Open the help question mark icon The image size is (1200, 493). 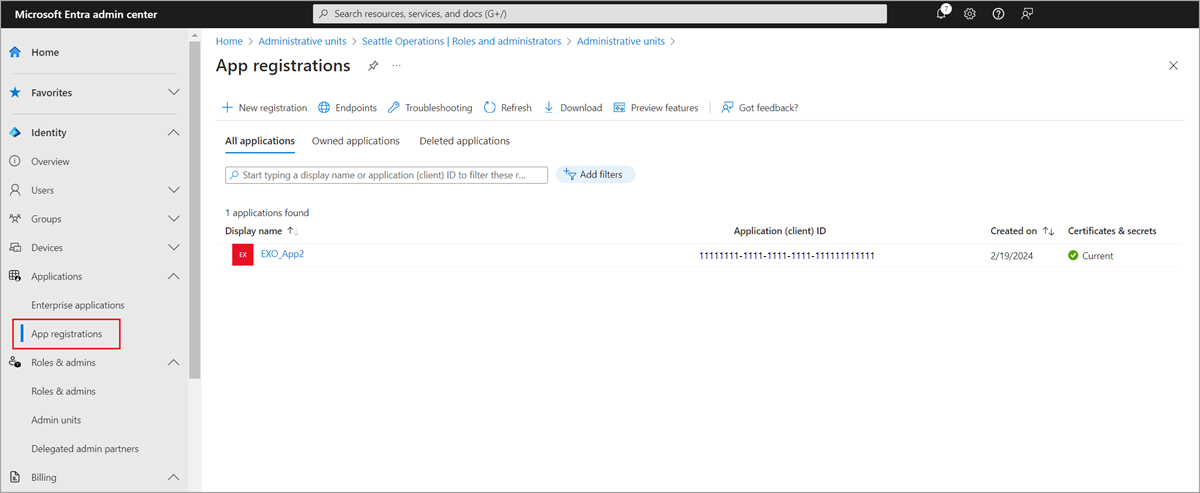pos(998,13)
